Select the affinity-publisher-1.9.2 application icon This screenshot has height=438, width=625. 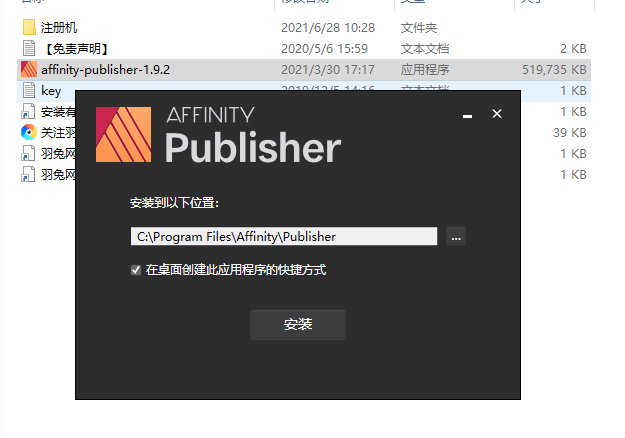pos(29,69)
